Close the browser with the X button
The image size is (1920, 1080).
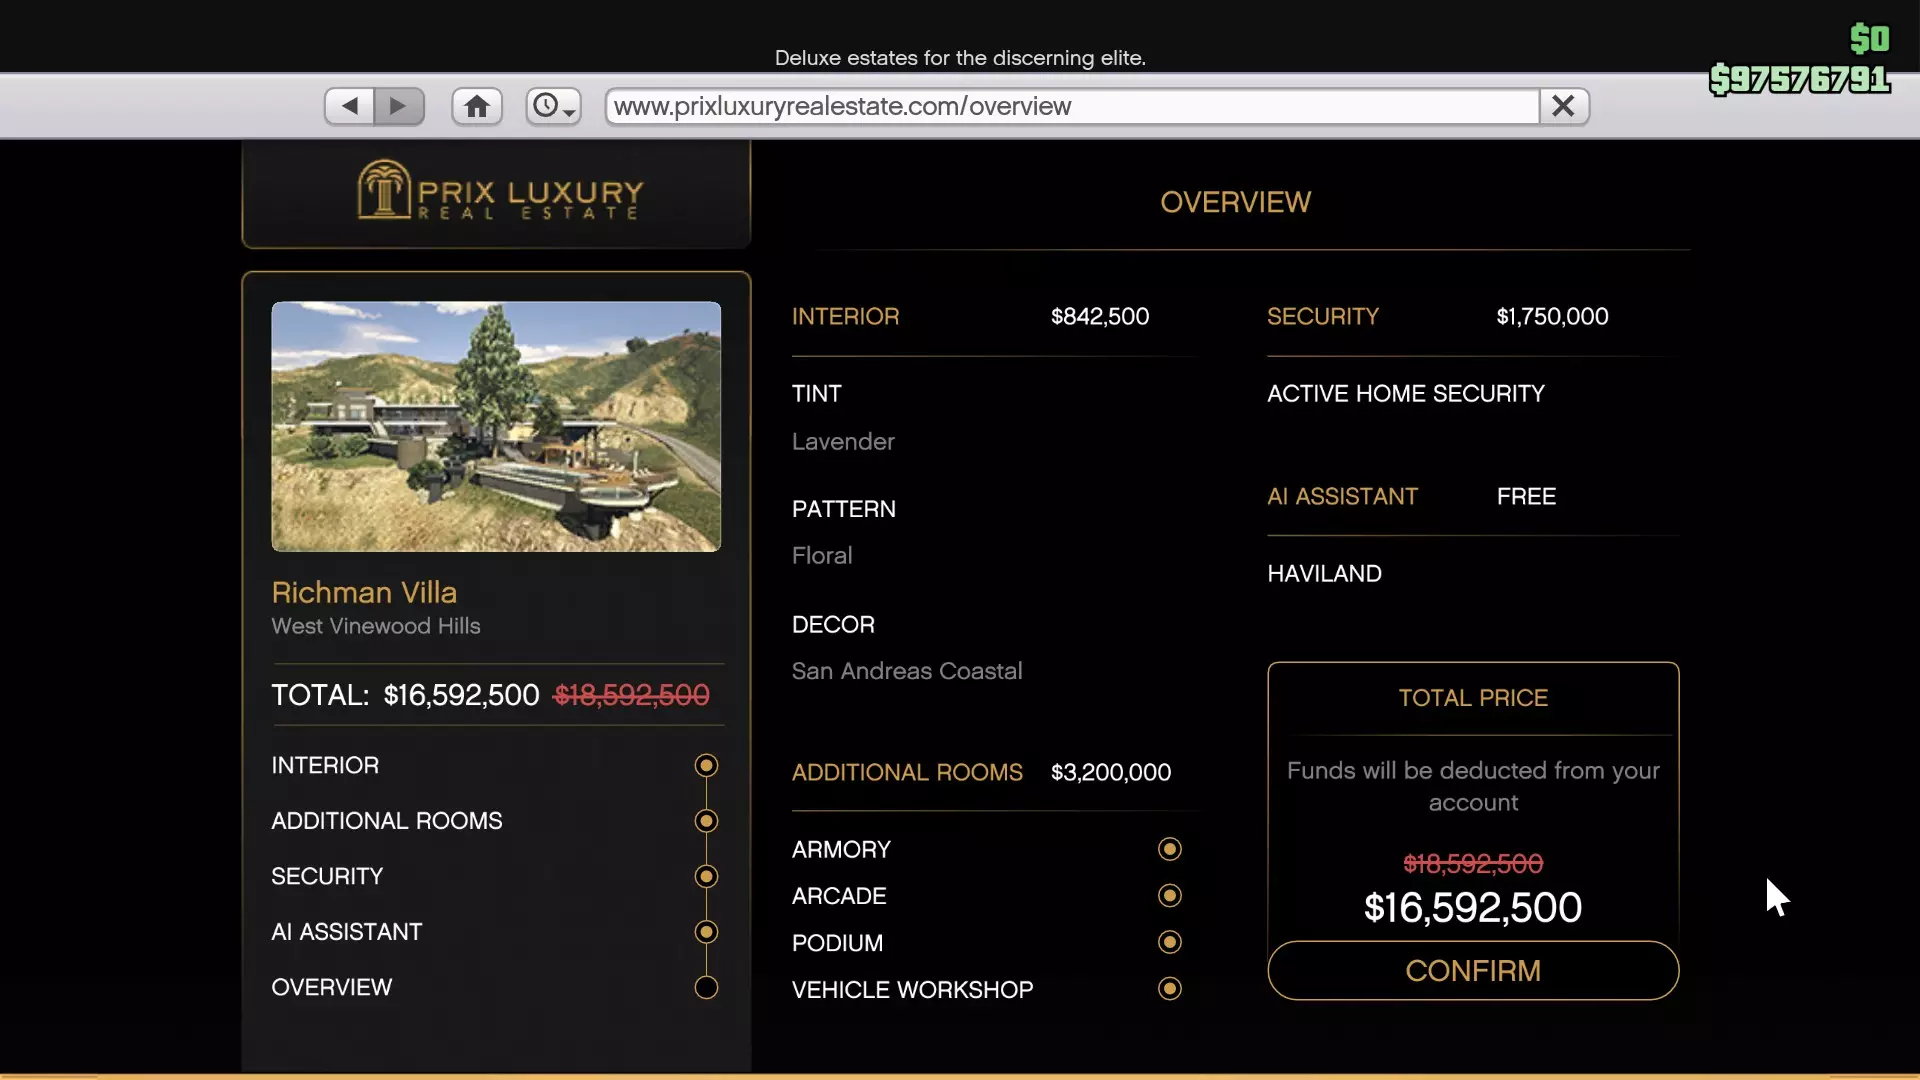(1563, 106)
